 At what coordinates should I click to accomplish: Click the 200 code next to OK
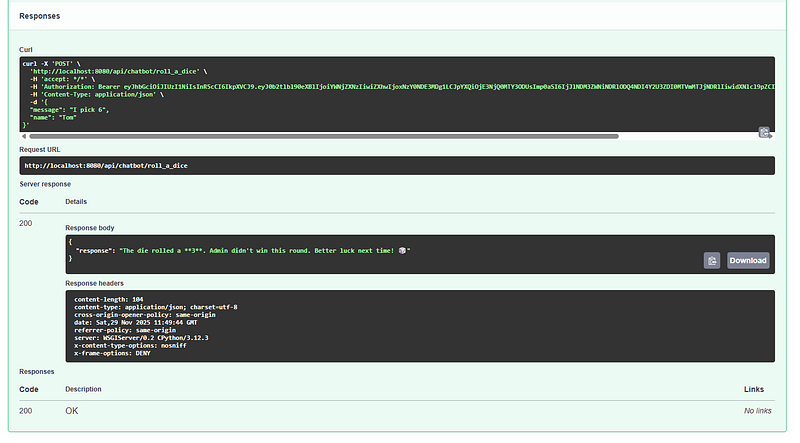[x=26, y=411]
